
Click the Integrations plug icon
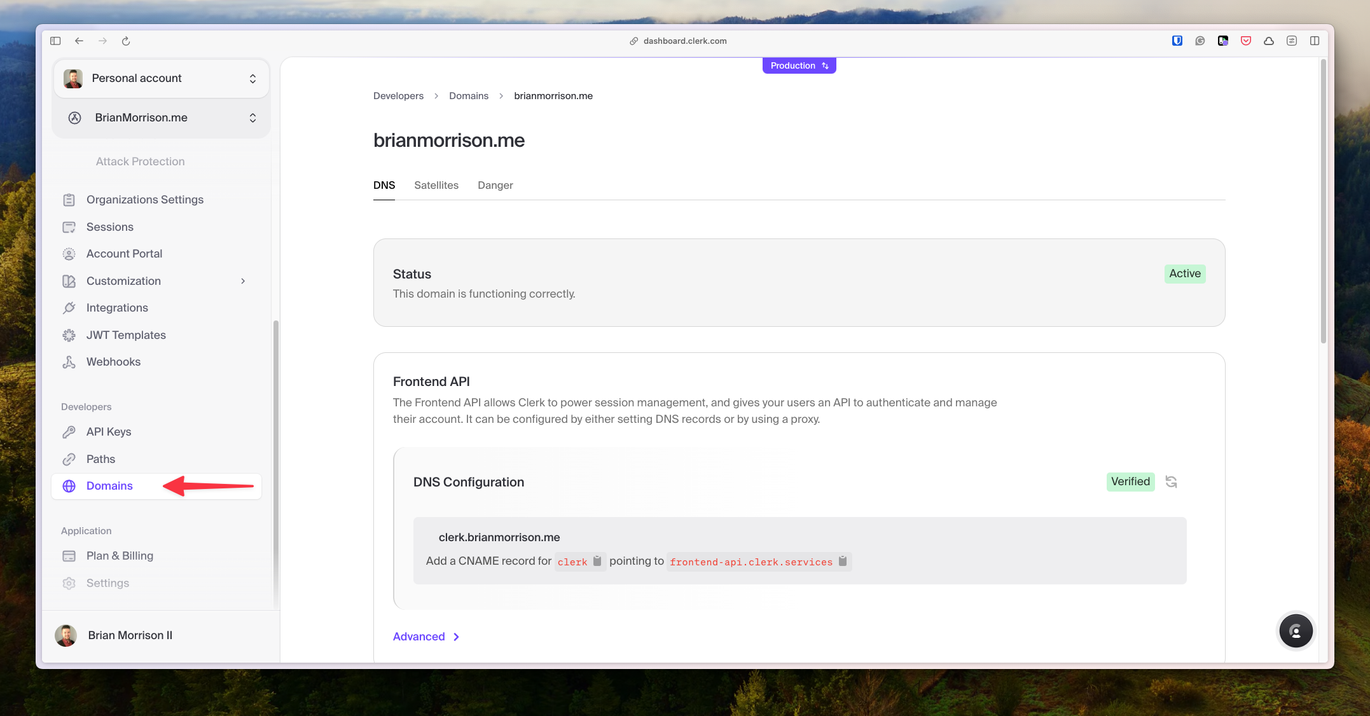(x=69, y=308)
